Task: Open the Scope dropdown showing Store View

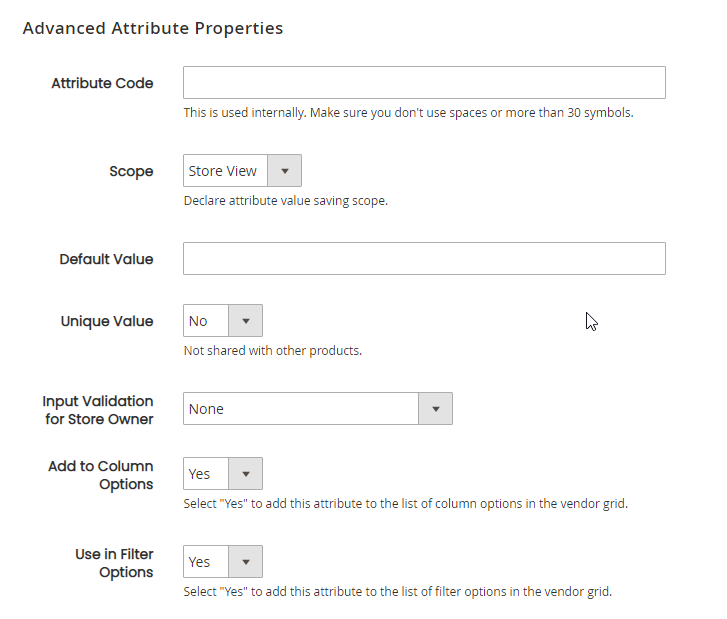Action: 242,171
